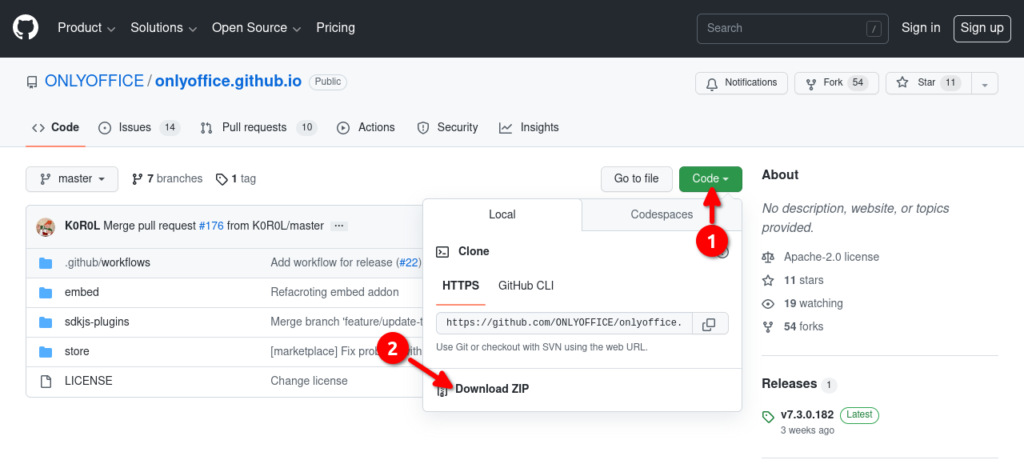Open release v7.3.0.182
The width and height of the screenshot is (1024, 476).
807,415
